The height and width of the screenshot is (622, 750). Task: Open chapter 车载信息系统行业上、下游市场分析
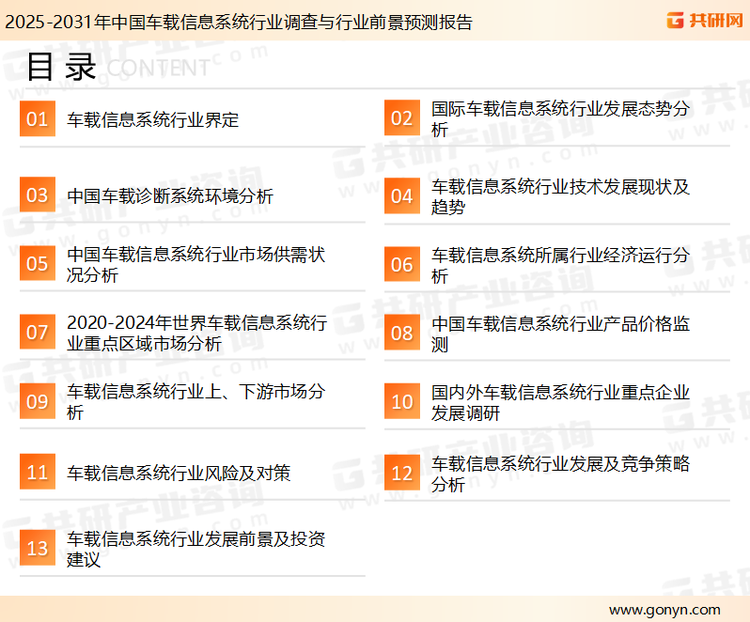196,401
